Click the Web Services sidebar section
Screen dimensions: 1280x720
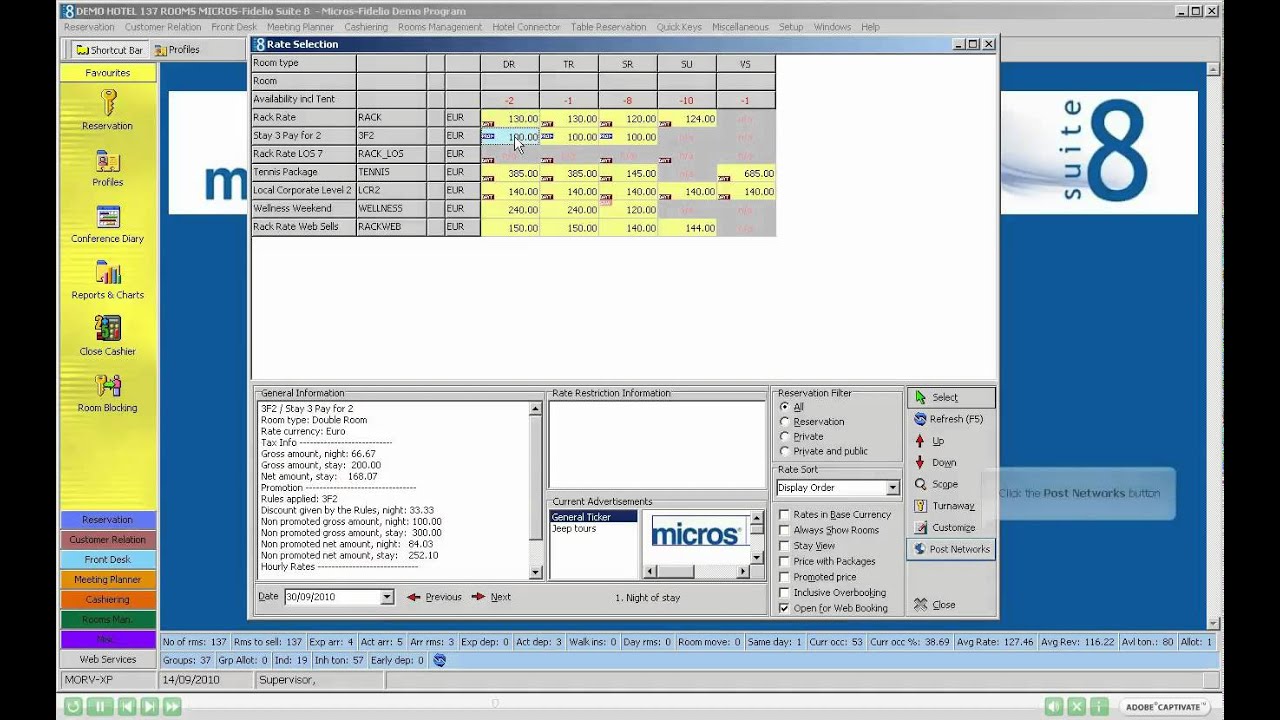108,660
